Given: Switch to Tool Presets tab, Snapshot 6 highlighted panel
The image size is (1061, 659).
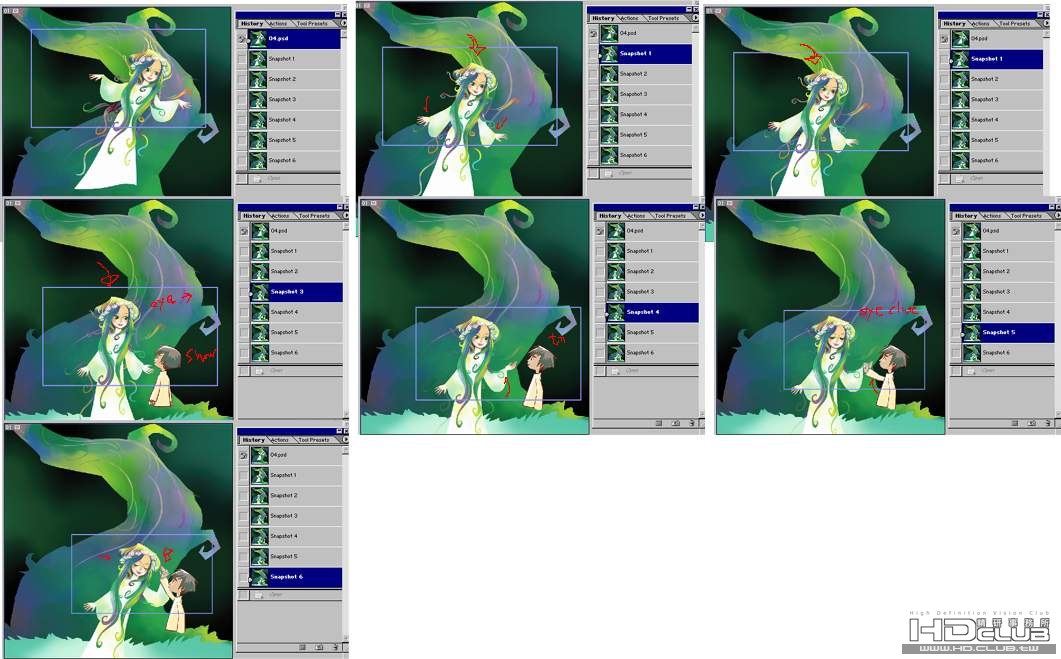Looking at the screenshot, I should point(313,439).
